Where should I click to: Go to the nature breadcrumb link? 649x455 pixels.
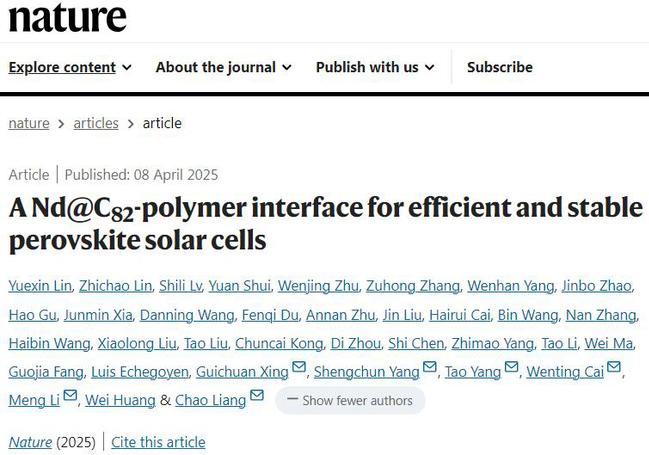pyautogui.click(x=28, y=123)
